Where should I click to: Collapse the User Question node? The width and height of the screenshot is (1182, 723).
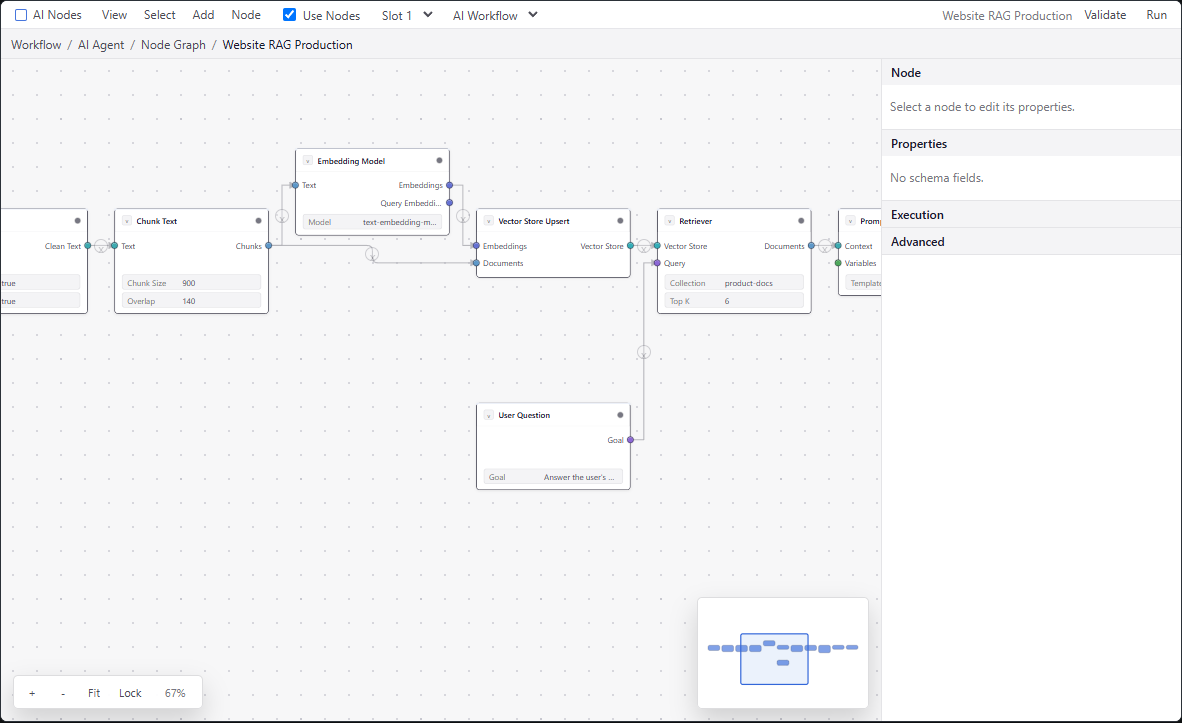(489, 415)
